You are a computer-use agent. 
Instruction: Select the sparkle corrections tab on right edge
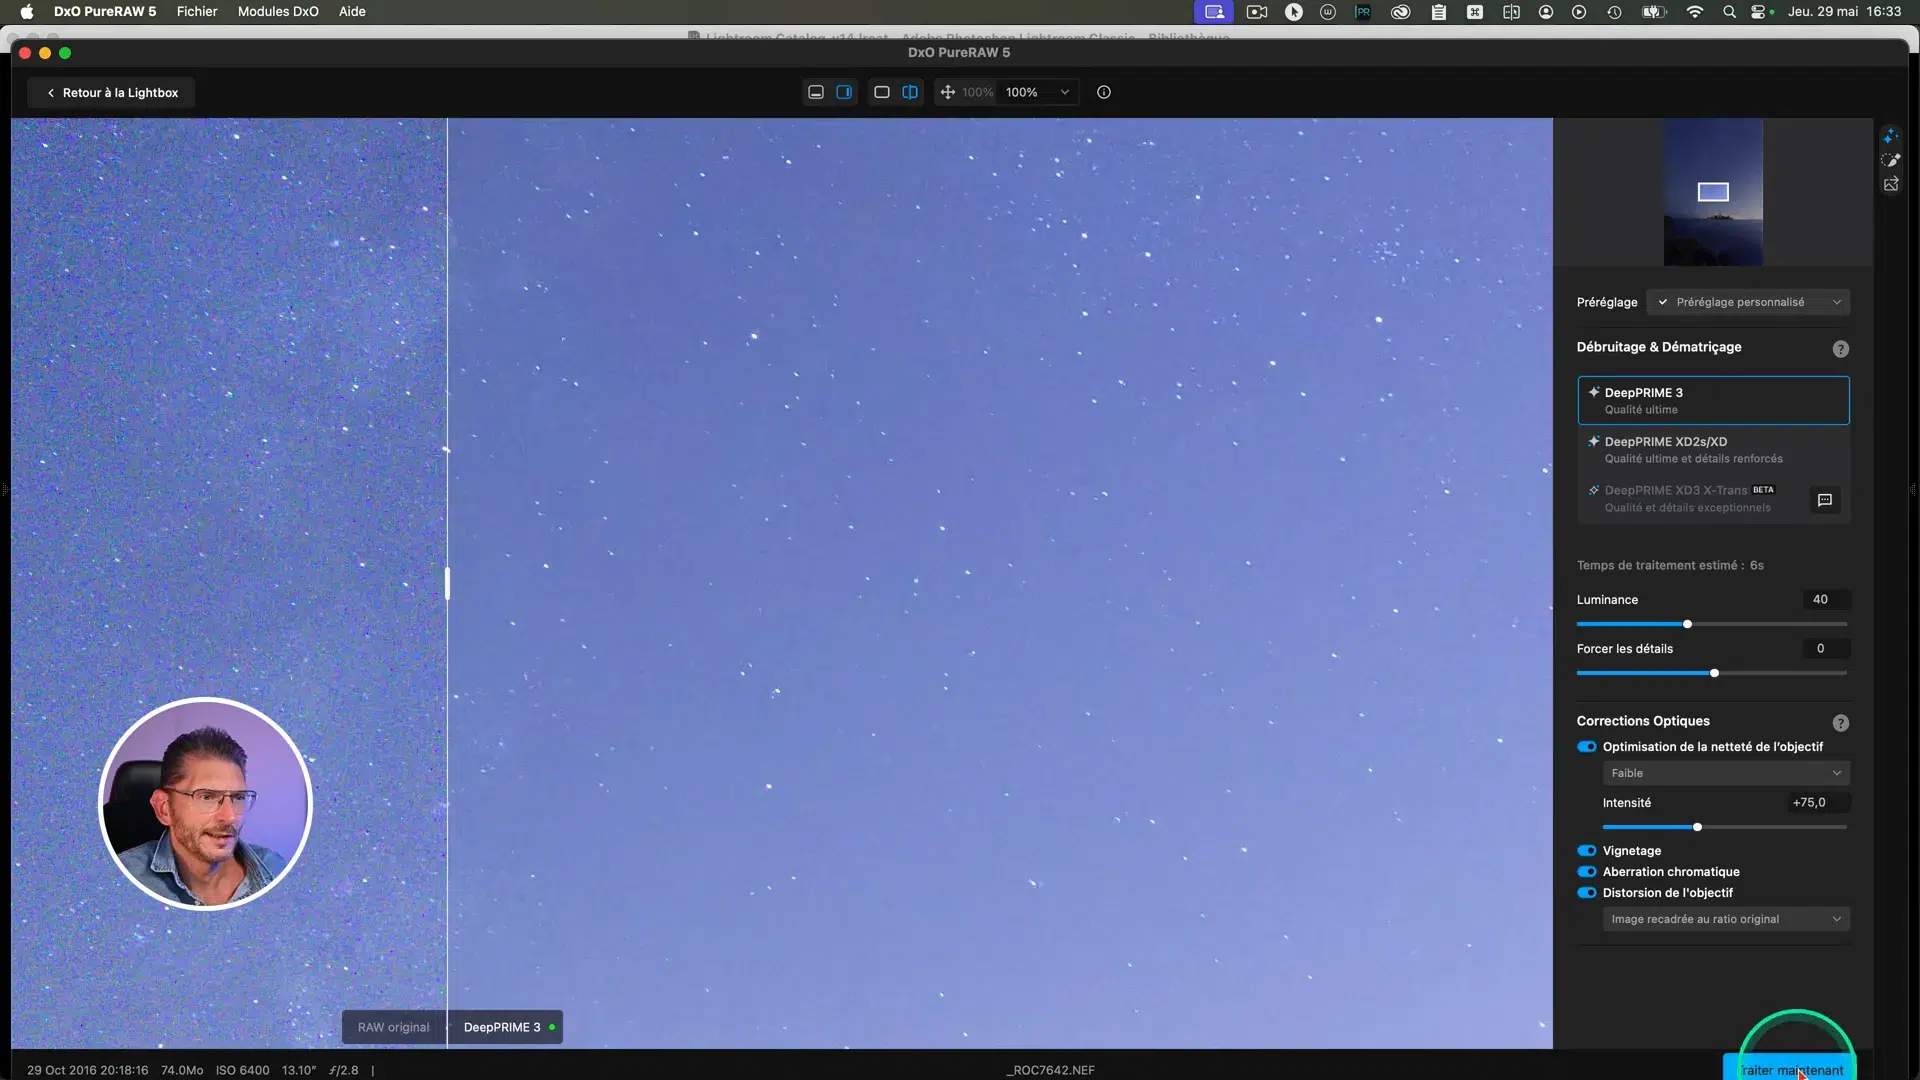click(x=1891, y=136)
